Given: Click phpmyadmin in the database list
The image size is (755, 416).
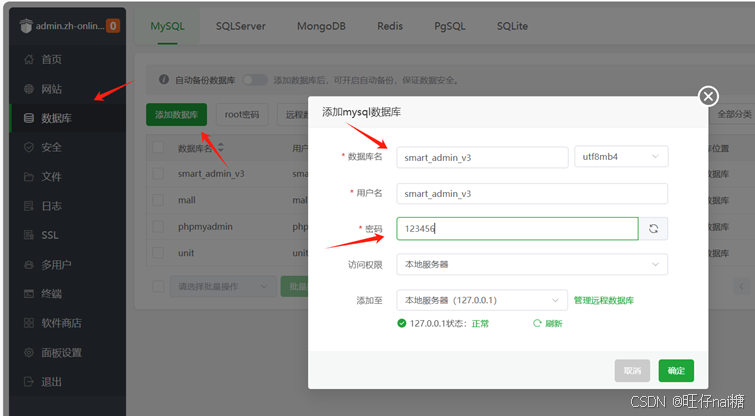Looking at the screenshot, I should (x=205, y=226).
